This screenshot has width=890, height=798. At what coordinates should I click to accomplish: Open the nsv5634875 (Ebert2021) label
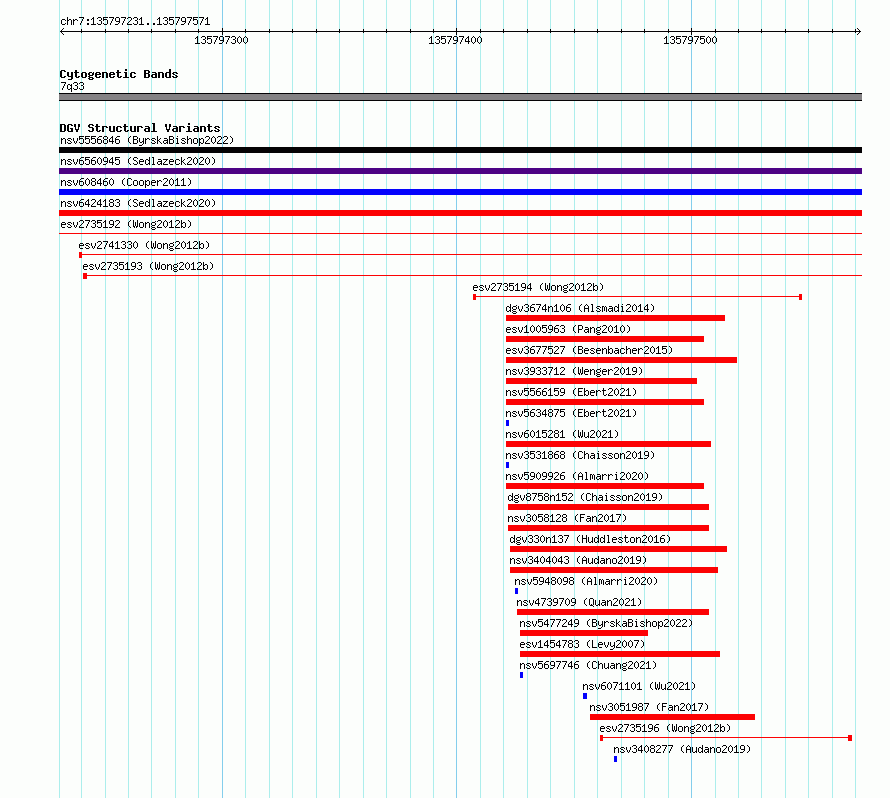point(571,413)
